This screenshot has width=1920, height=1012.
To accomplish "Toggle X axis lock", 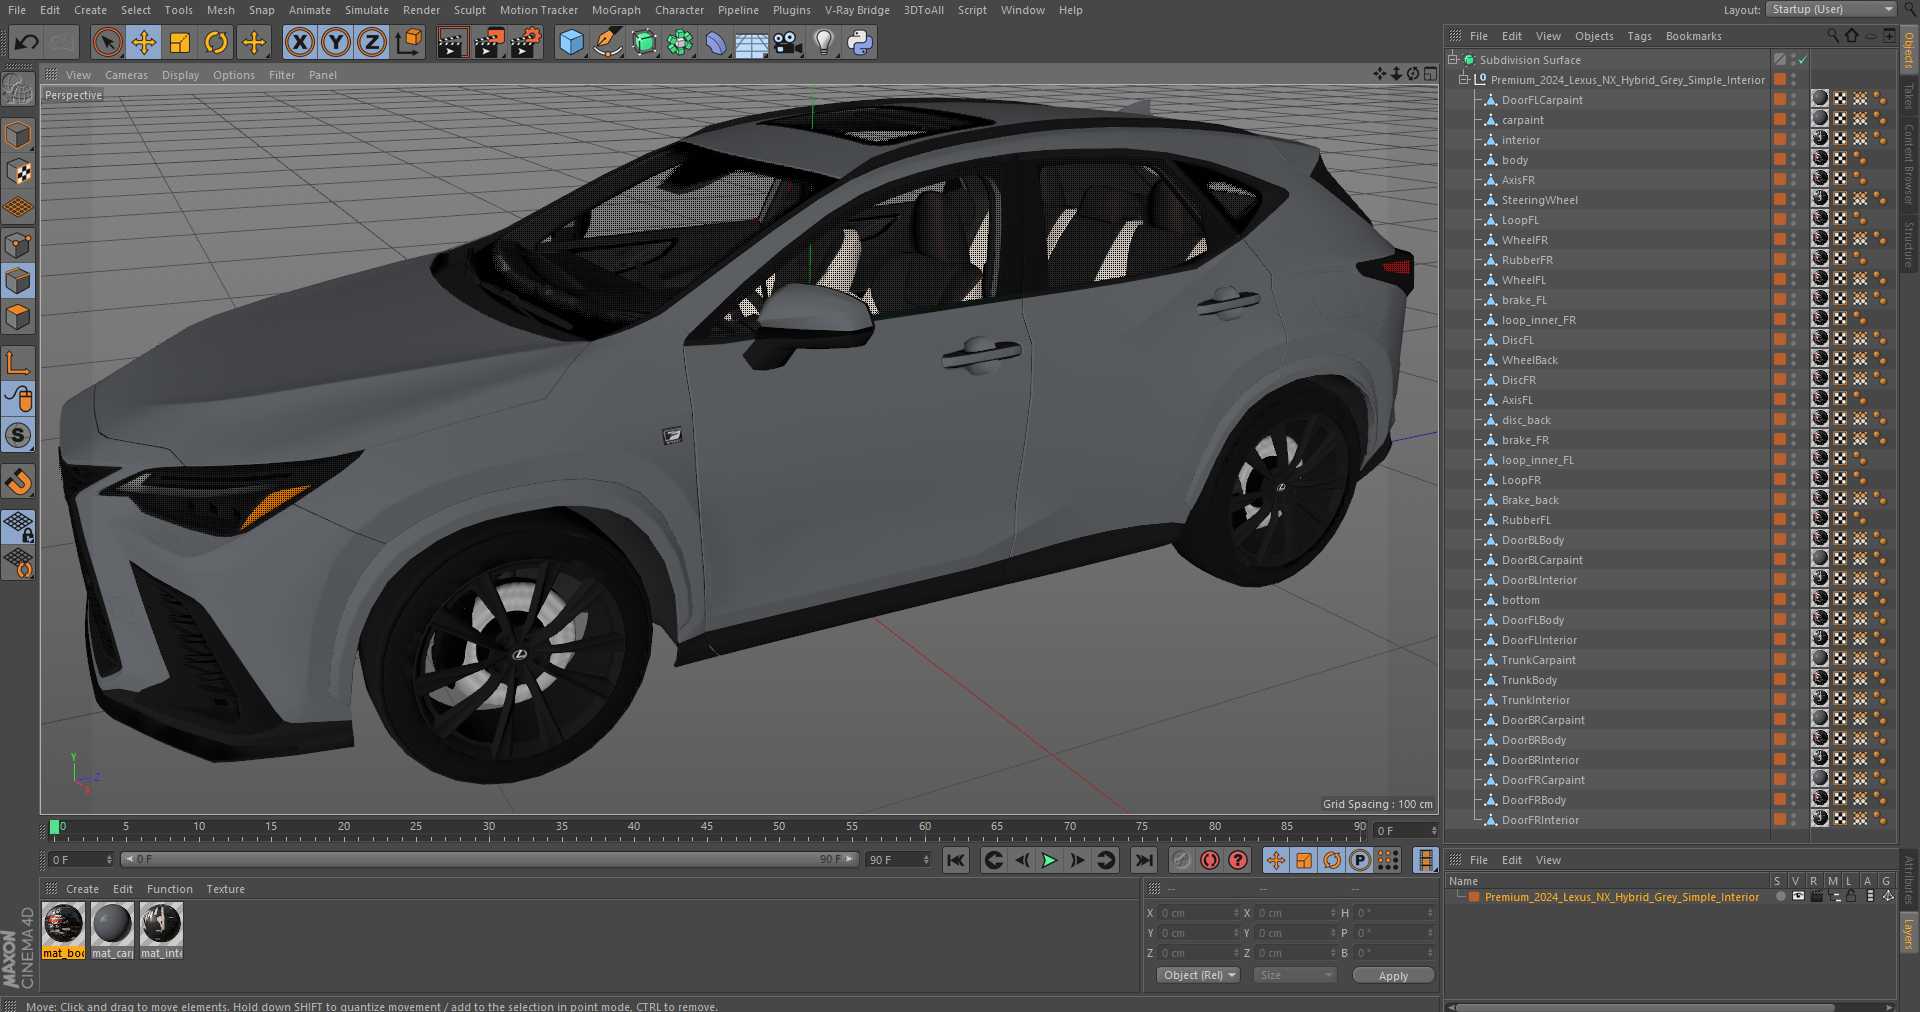I will pos(299,42).
